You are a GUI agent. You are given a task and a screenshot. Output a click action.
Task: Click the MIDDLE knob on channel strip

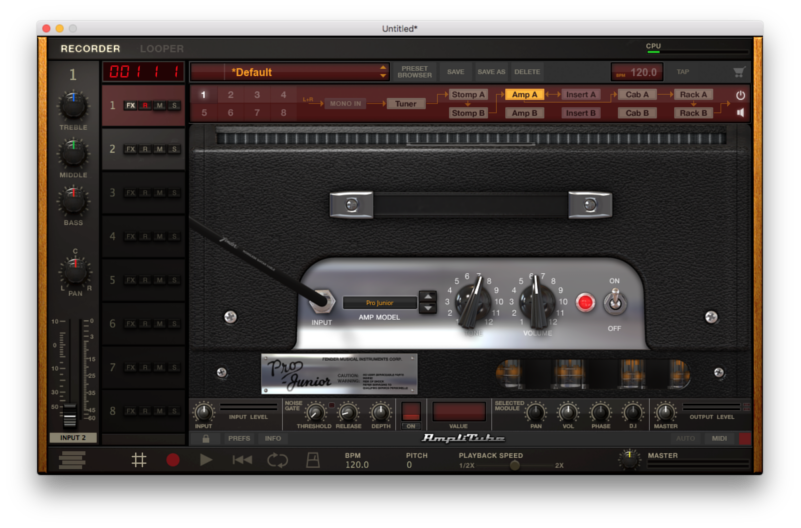pyautogui.click(x=73, y=153)
